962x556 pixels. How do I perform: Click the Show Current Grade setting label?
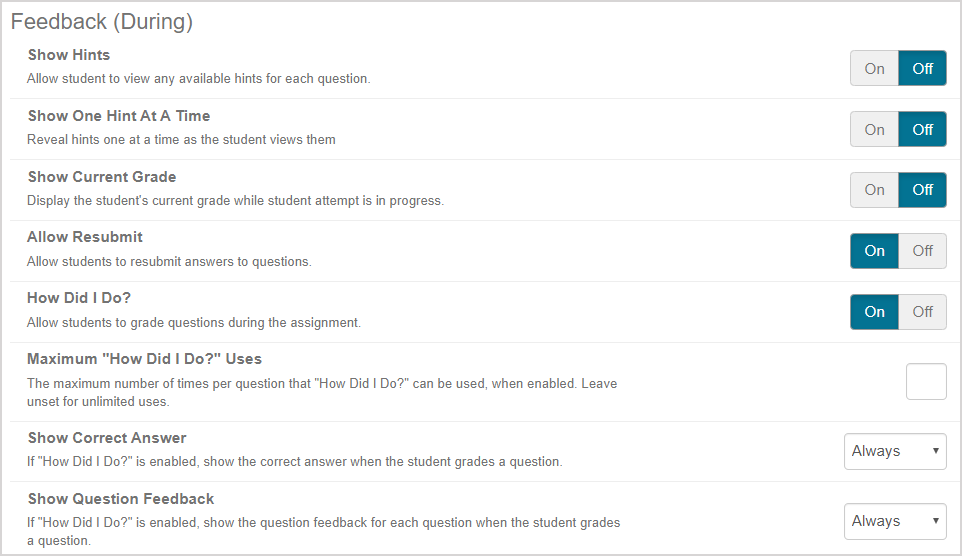pyautogui.click(x=102, y=177)
